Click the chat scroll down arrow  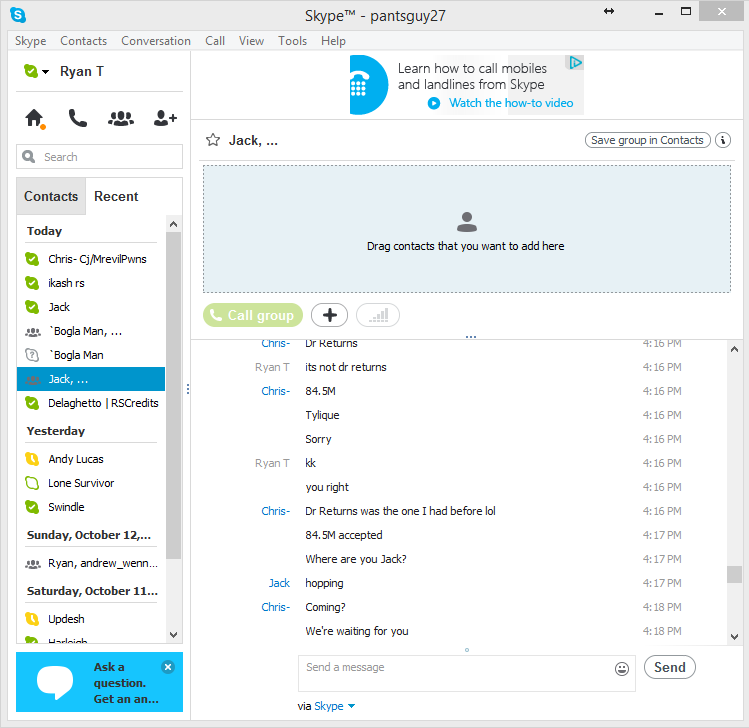[734, 637]
